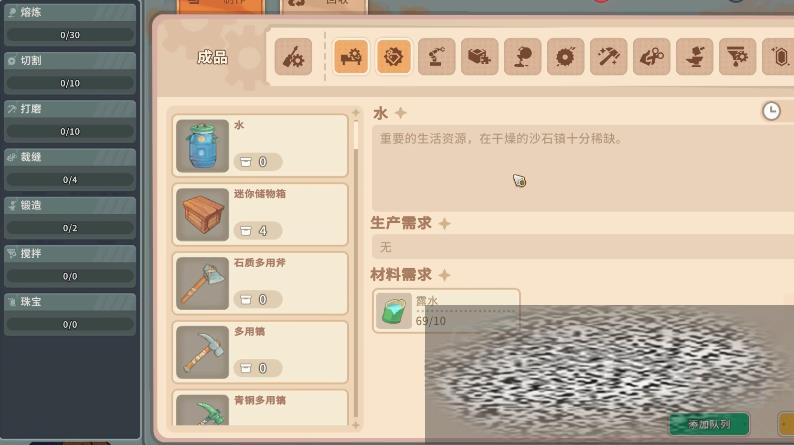Pick 多用镐 pickaxe from list
This screenshot has width=794, height=445.
(x=260, y=352)
